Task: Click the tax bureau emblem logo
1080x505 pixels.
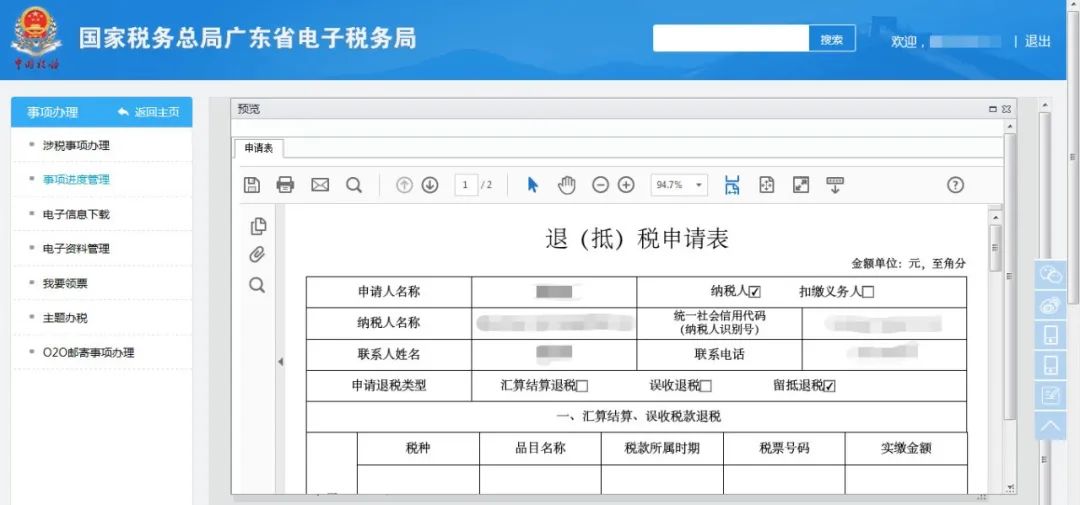Action: pyautogui.click(x=36, y=37)
